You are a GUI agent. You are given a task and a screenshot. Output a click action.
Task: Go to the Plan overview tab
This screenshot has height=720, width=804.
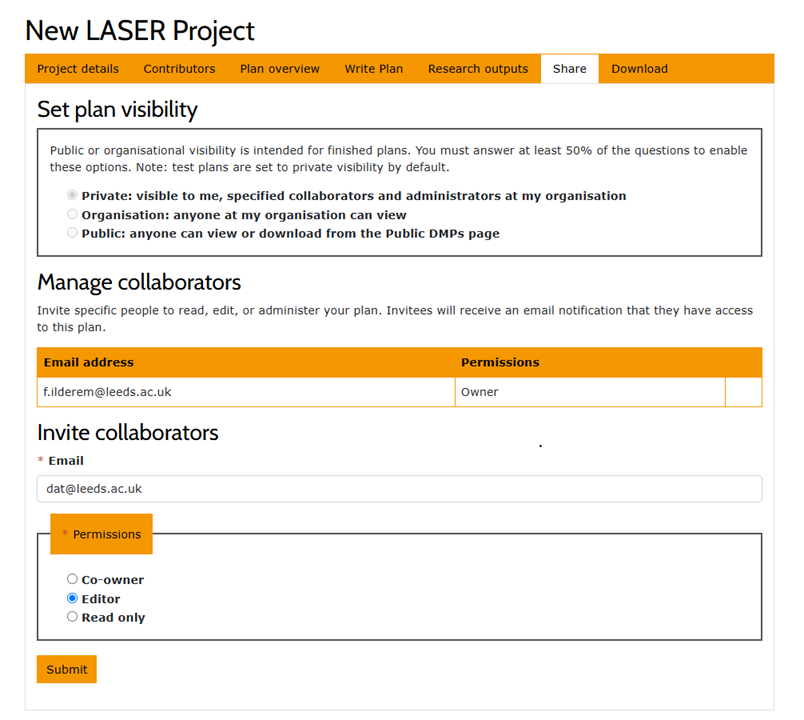click(x=280, y=69)
